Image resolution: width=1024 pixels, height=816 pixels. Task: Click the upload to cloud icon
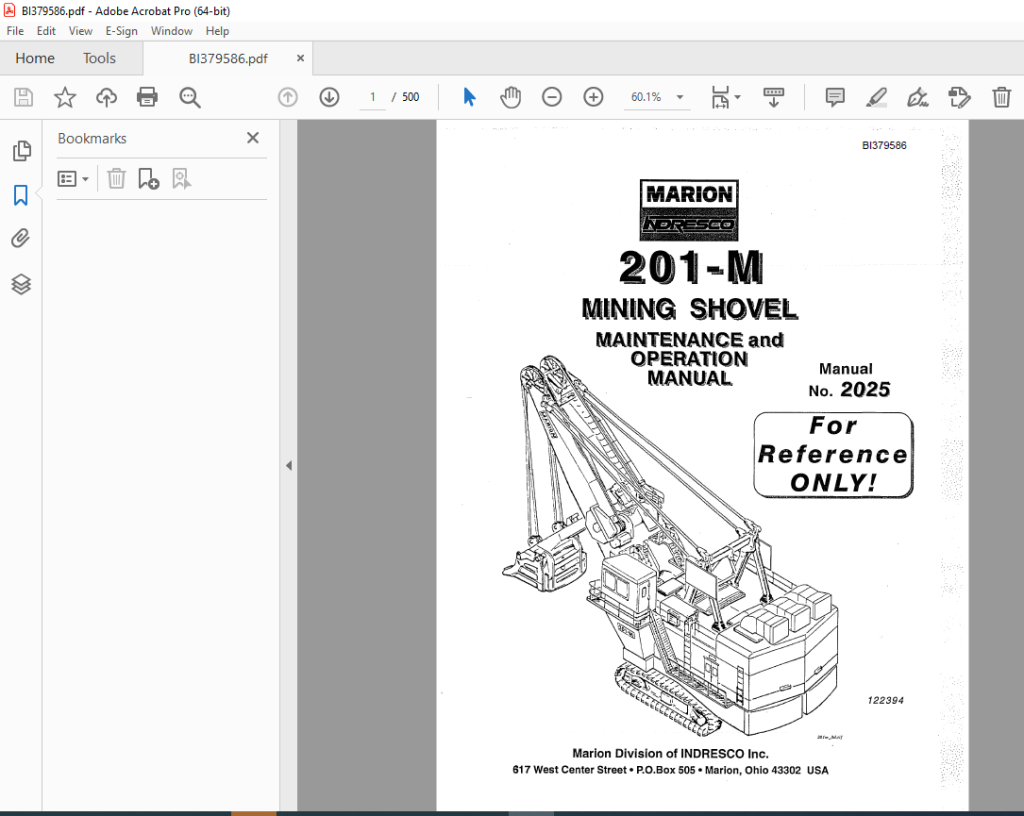click(106, 97)
